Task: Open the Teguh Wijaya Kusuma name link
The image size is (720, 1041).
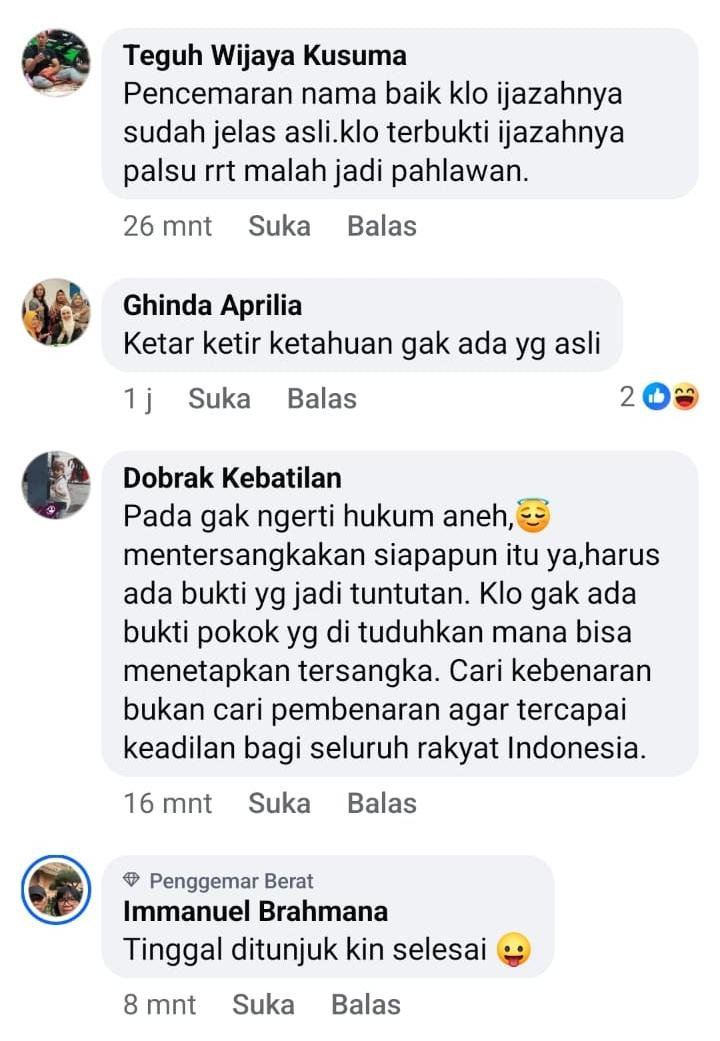Action: [265, 56]
